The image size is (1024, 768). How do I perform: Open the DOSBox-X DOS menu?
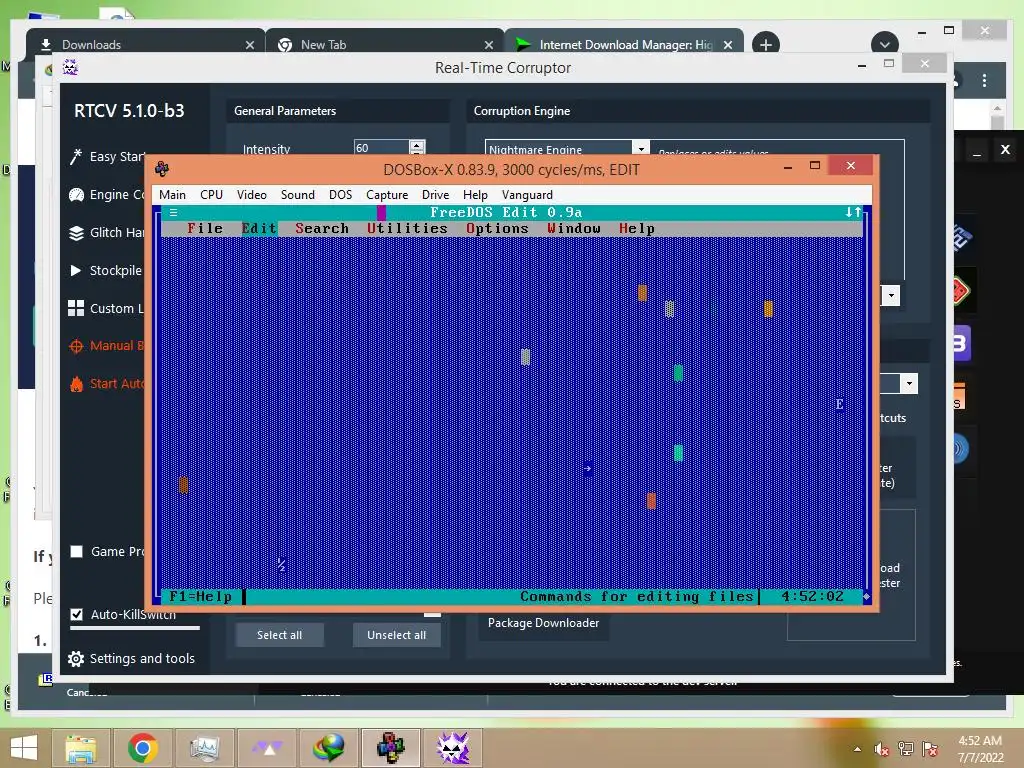click(x=340, y=195)
